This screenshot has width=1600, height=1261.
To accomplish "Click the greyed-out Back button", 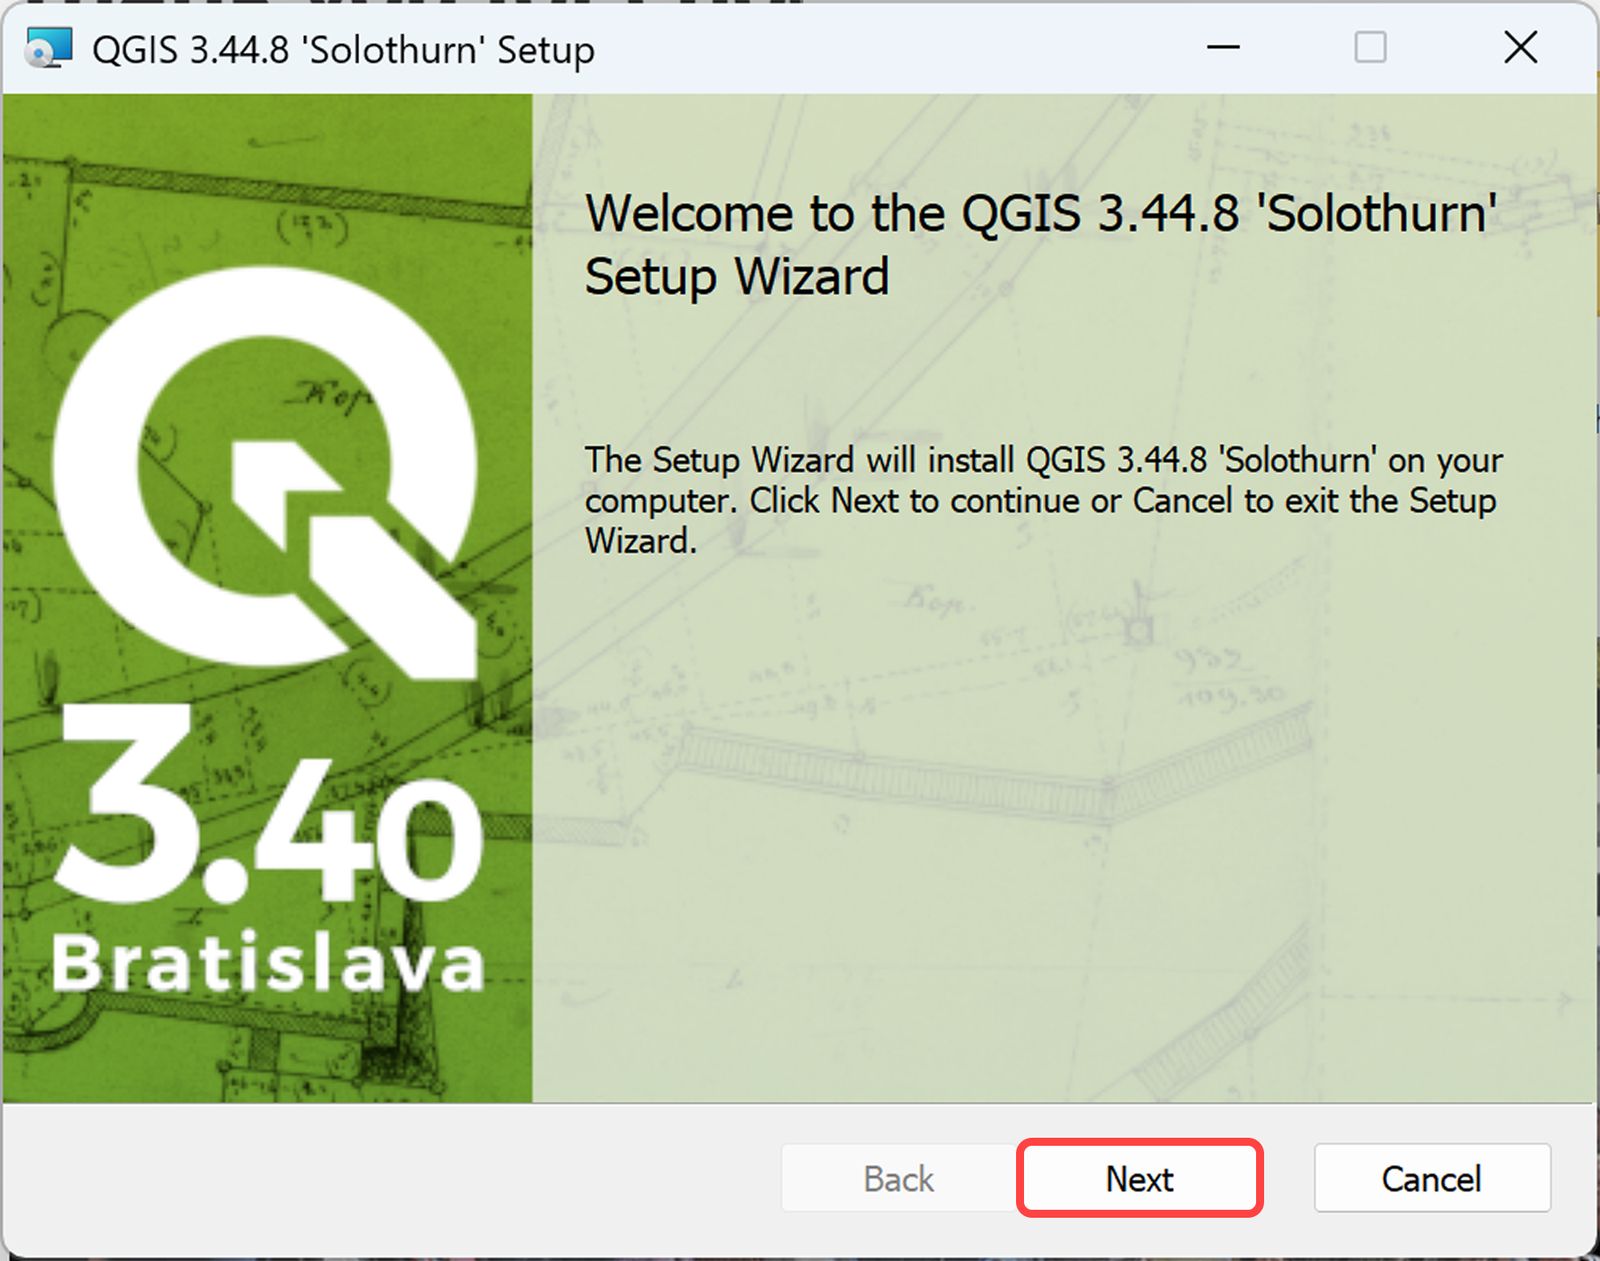I will (899, 1178).
